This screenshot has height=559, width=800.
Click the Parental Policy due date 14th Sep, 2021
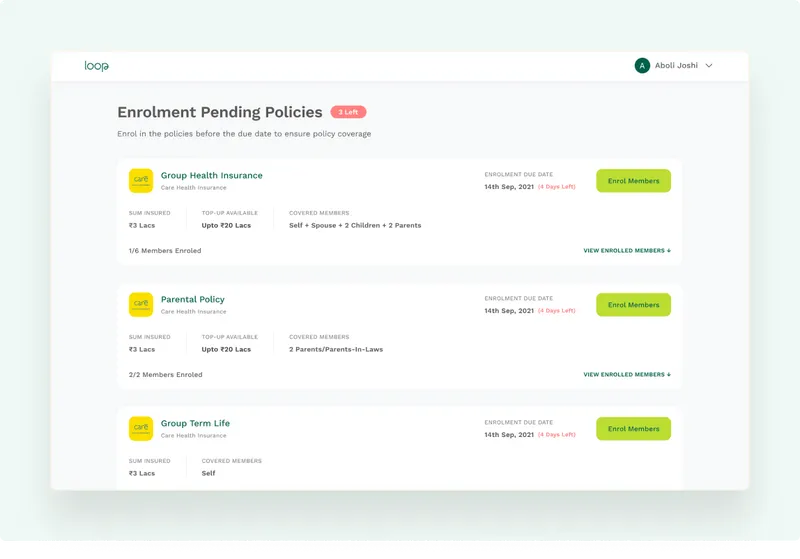click(509, 311)
